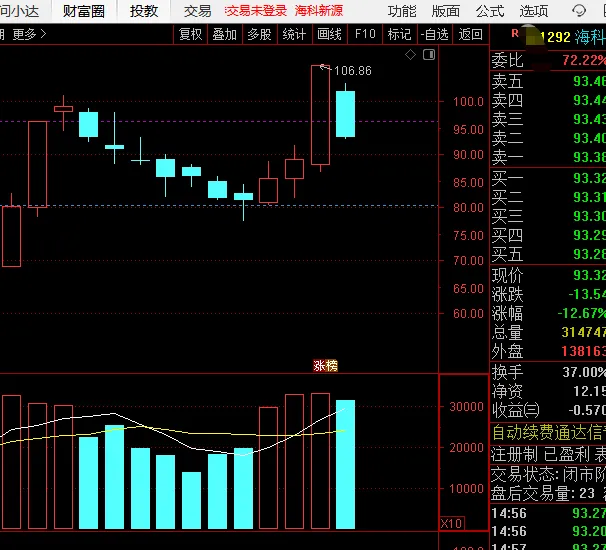Click the red R marker beside stock code
This screenshot has height=550, width=606.
pos(515,34)
